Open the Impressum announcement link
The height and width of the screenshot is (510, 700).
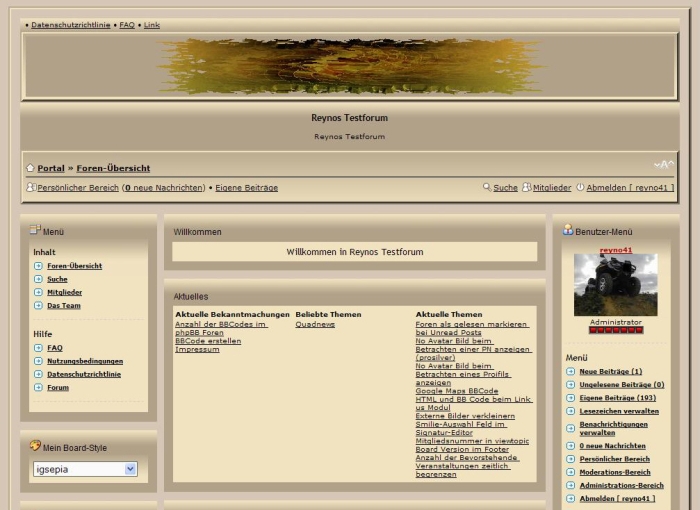coord(197,349)
